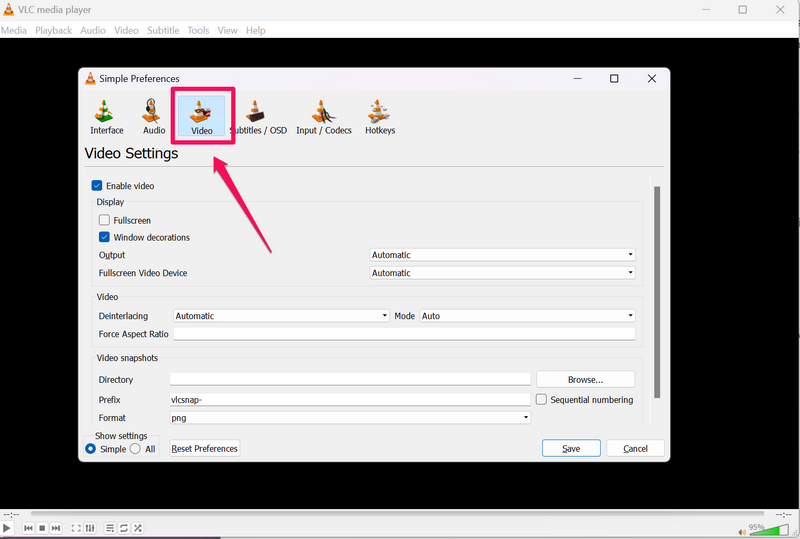Click the shuffle/random icon

pyautogui.click(x=137, y=528)
